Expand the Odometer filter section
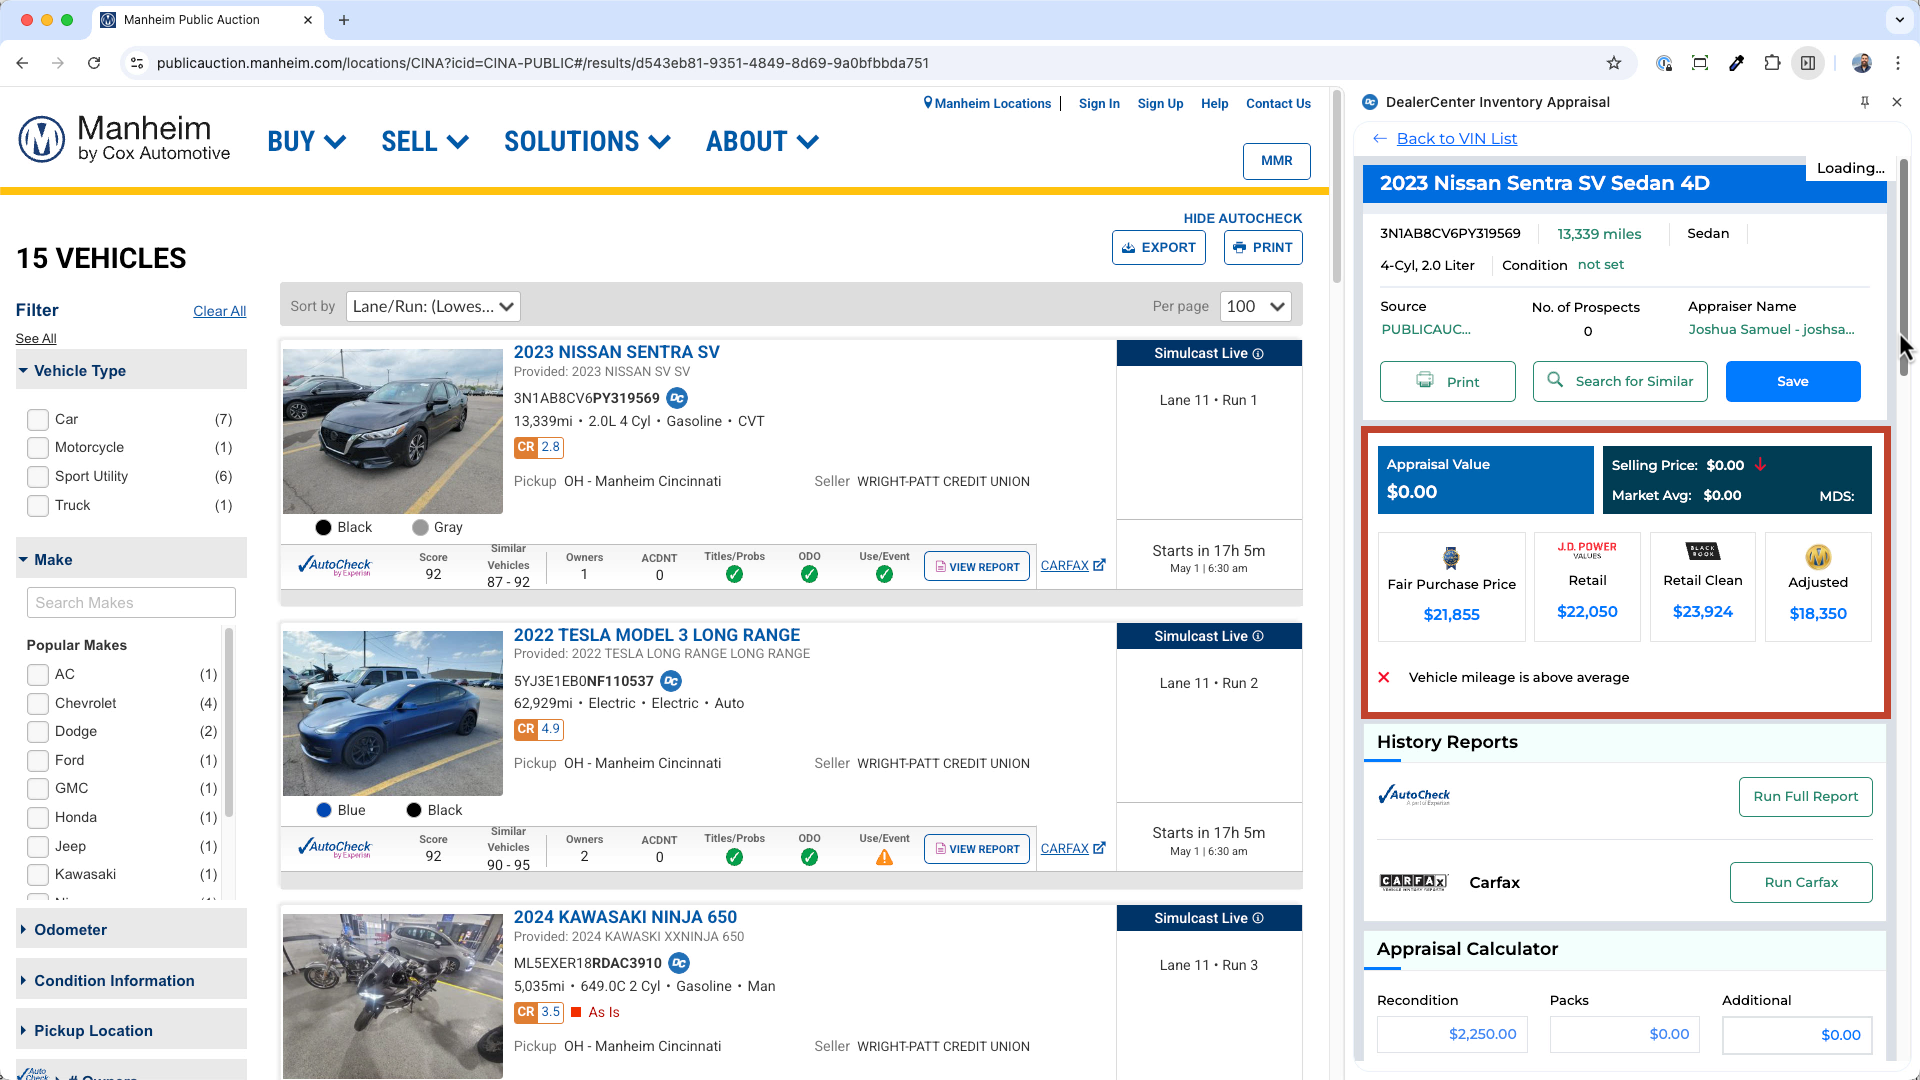 [x=131, y=930]
